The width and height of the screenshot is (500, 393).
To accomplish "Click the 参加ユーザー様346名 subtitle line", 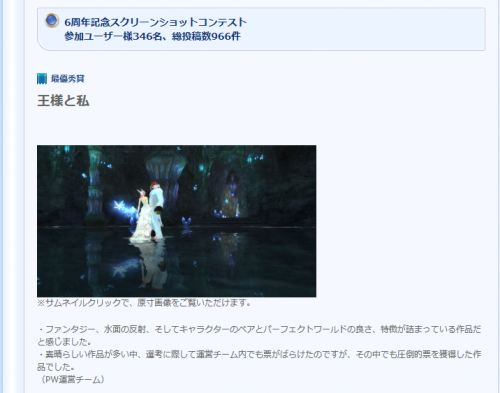I will [152, 36].
